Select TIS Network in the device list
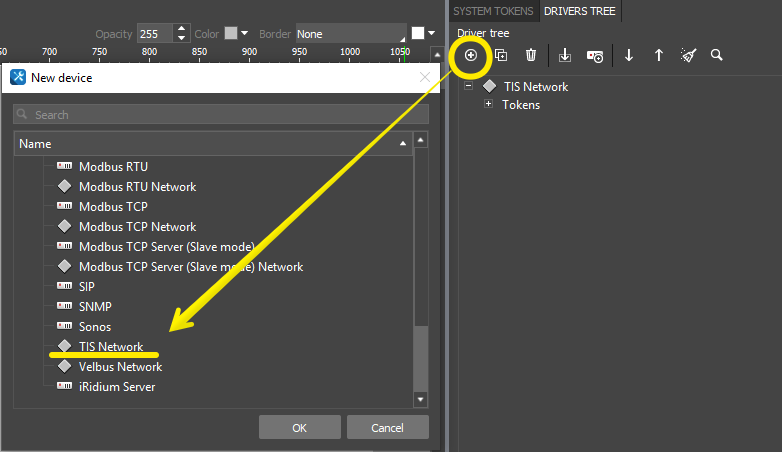 (111, 347)
